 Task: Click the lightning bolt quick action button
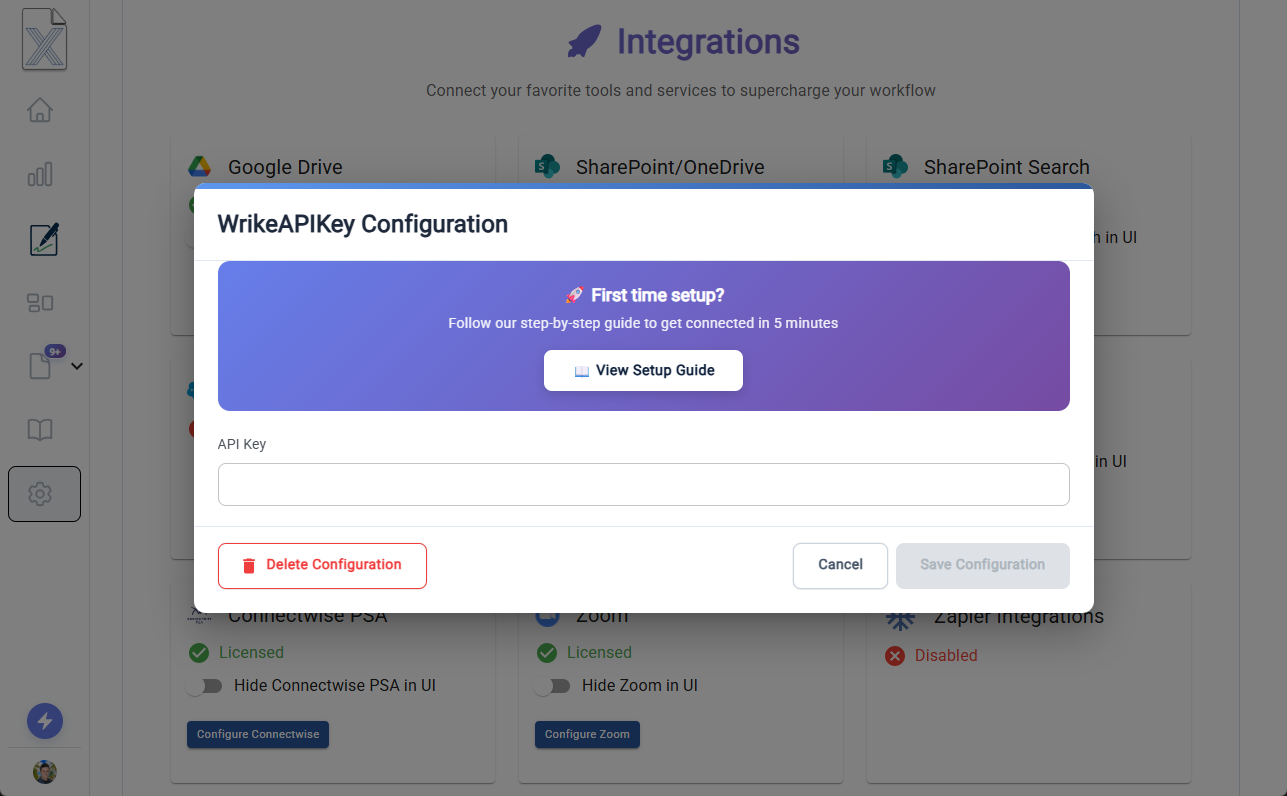tap(45, 721)
